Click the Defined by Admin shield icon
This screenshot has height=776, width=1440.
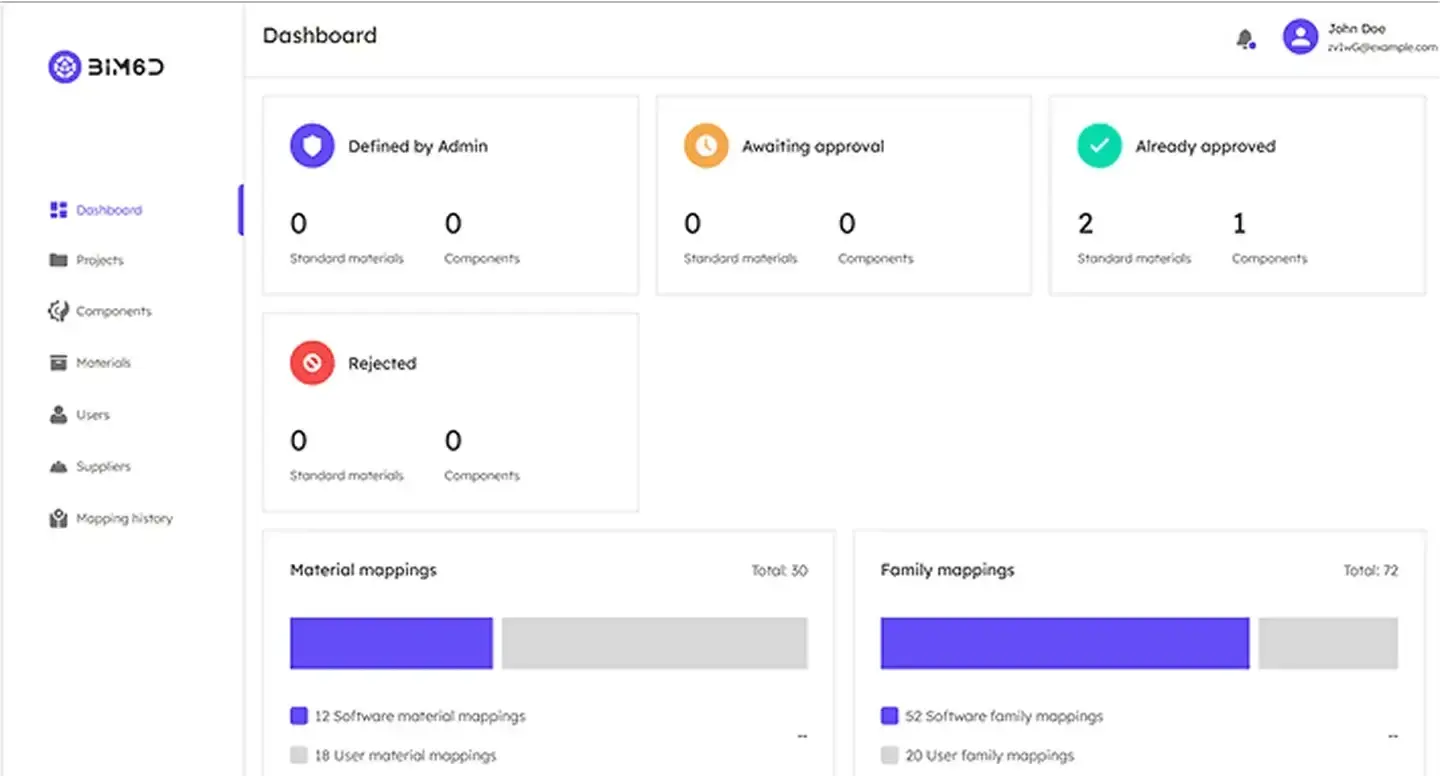coord(312,146)
